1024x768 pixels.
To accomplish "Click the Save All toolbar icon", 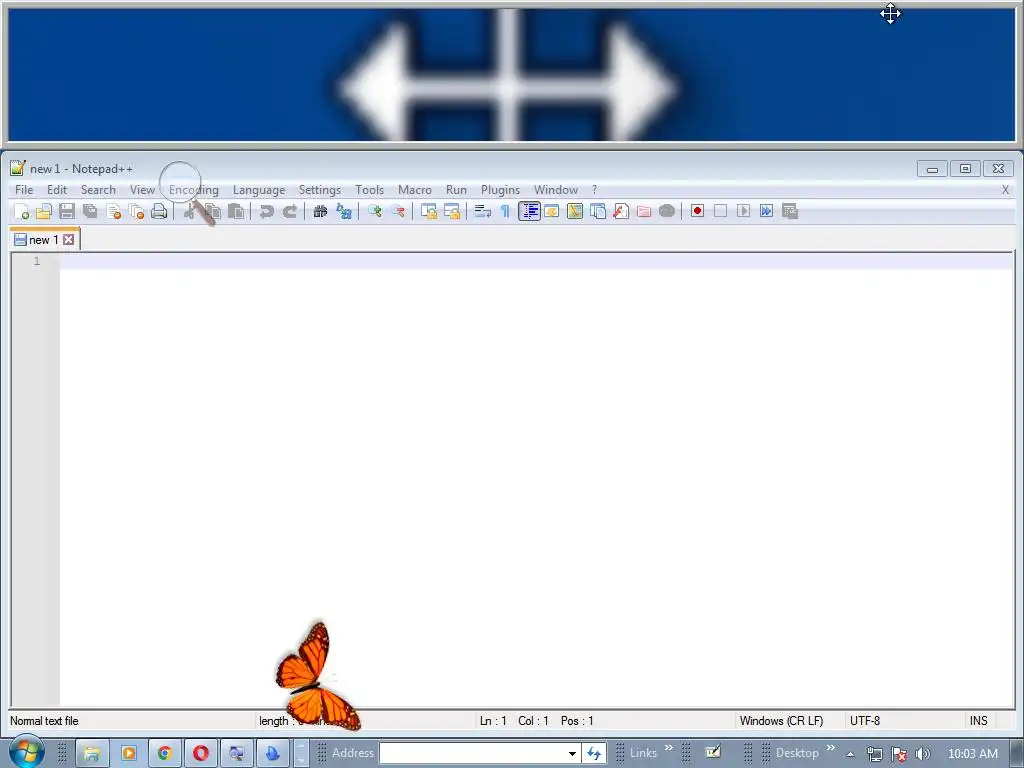I will [x=90, y=211].
